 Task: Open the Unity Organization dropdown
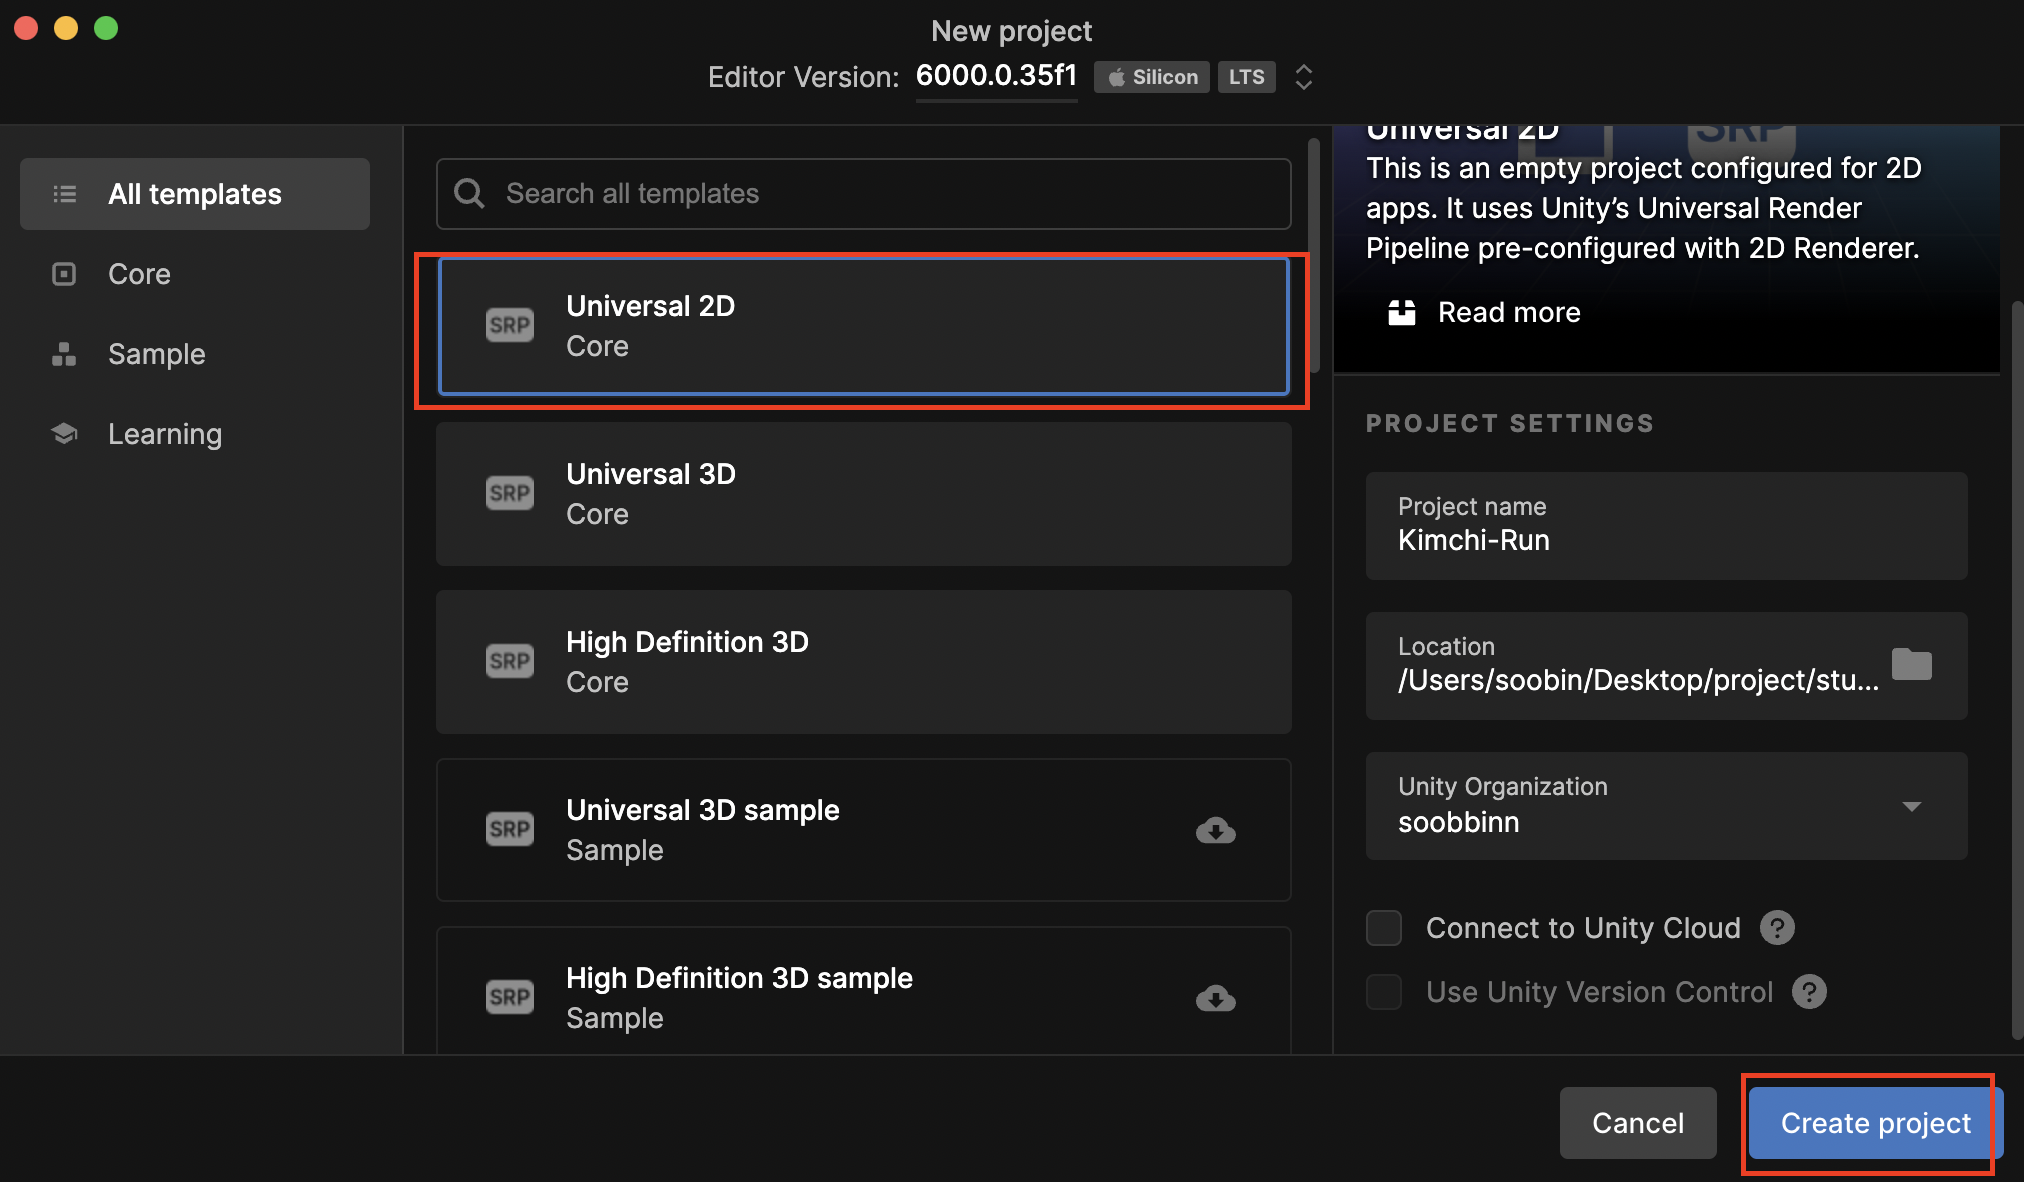[x=1911, y=806]
